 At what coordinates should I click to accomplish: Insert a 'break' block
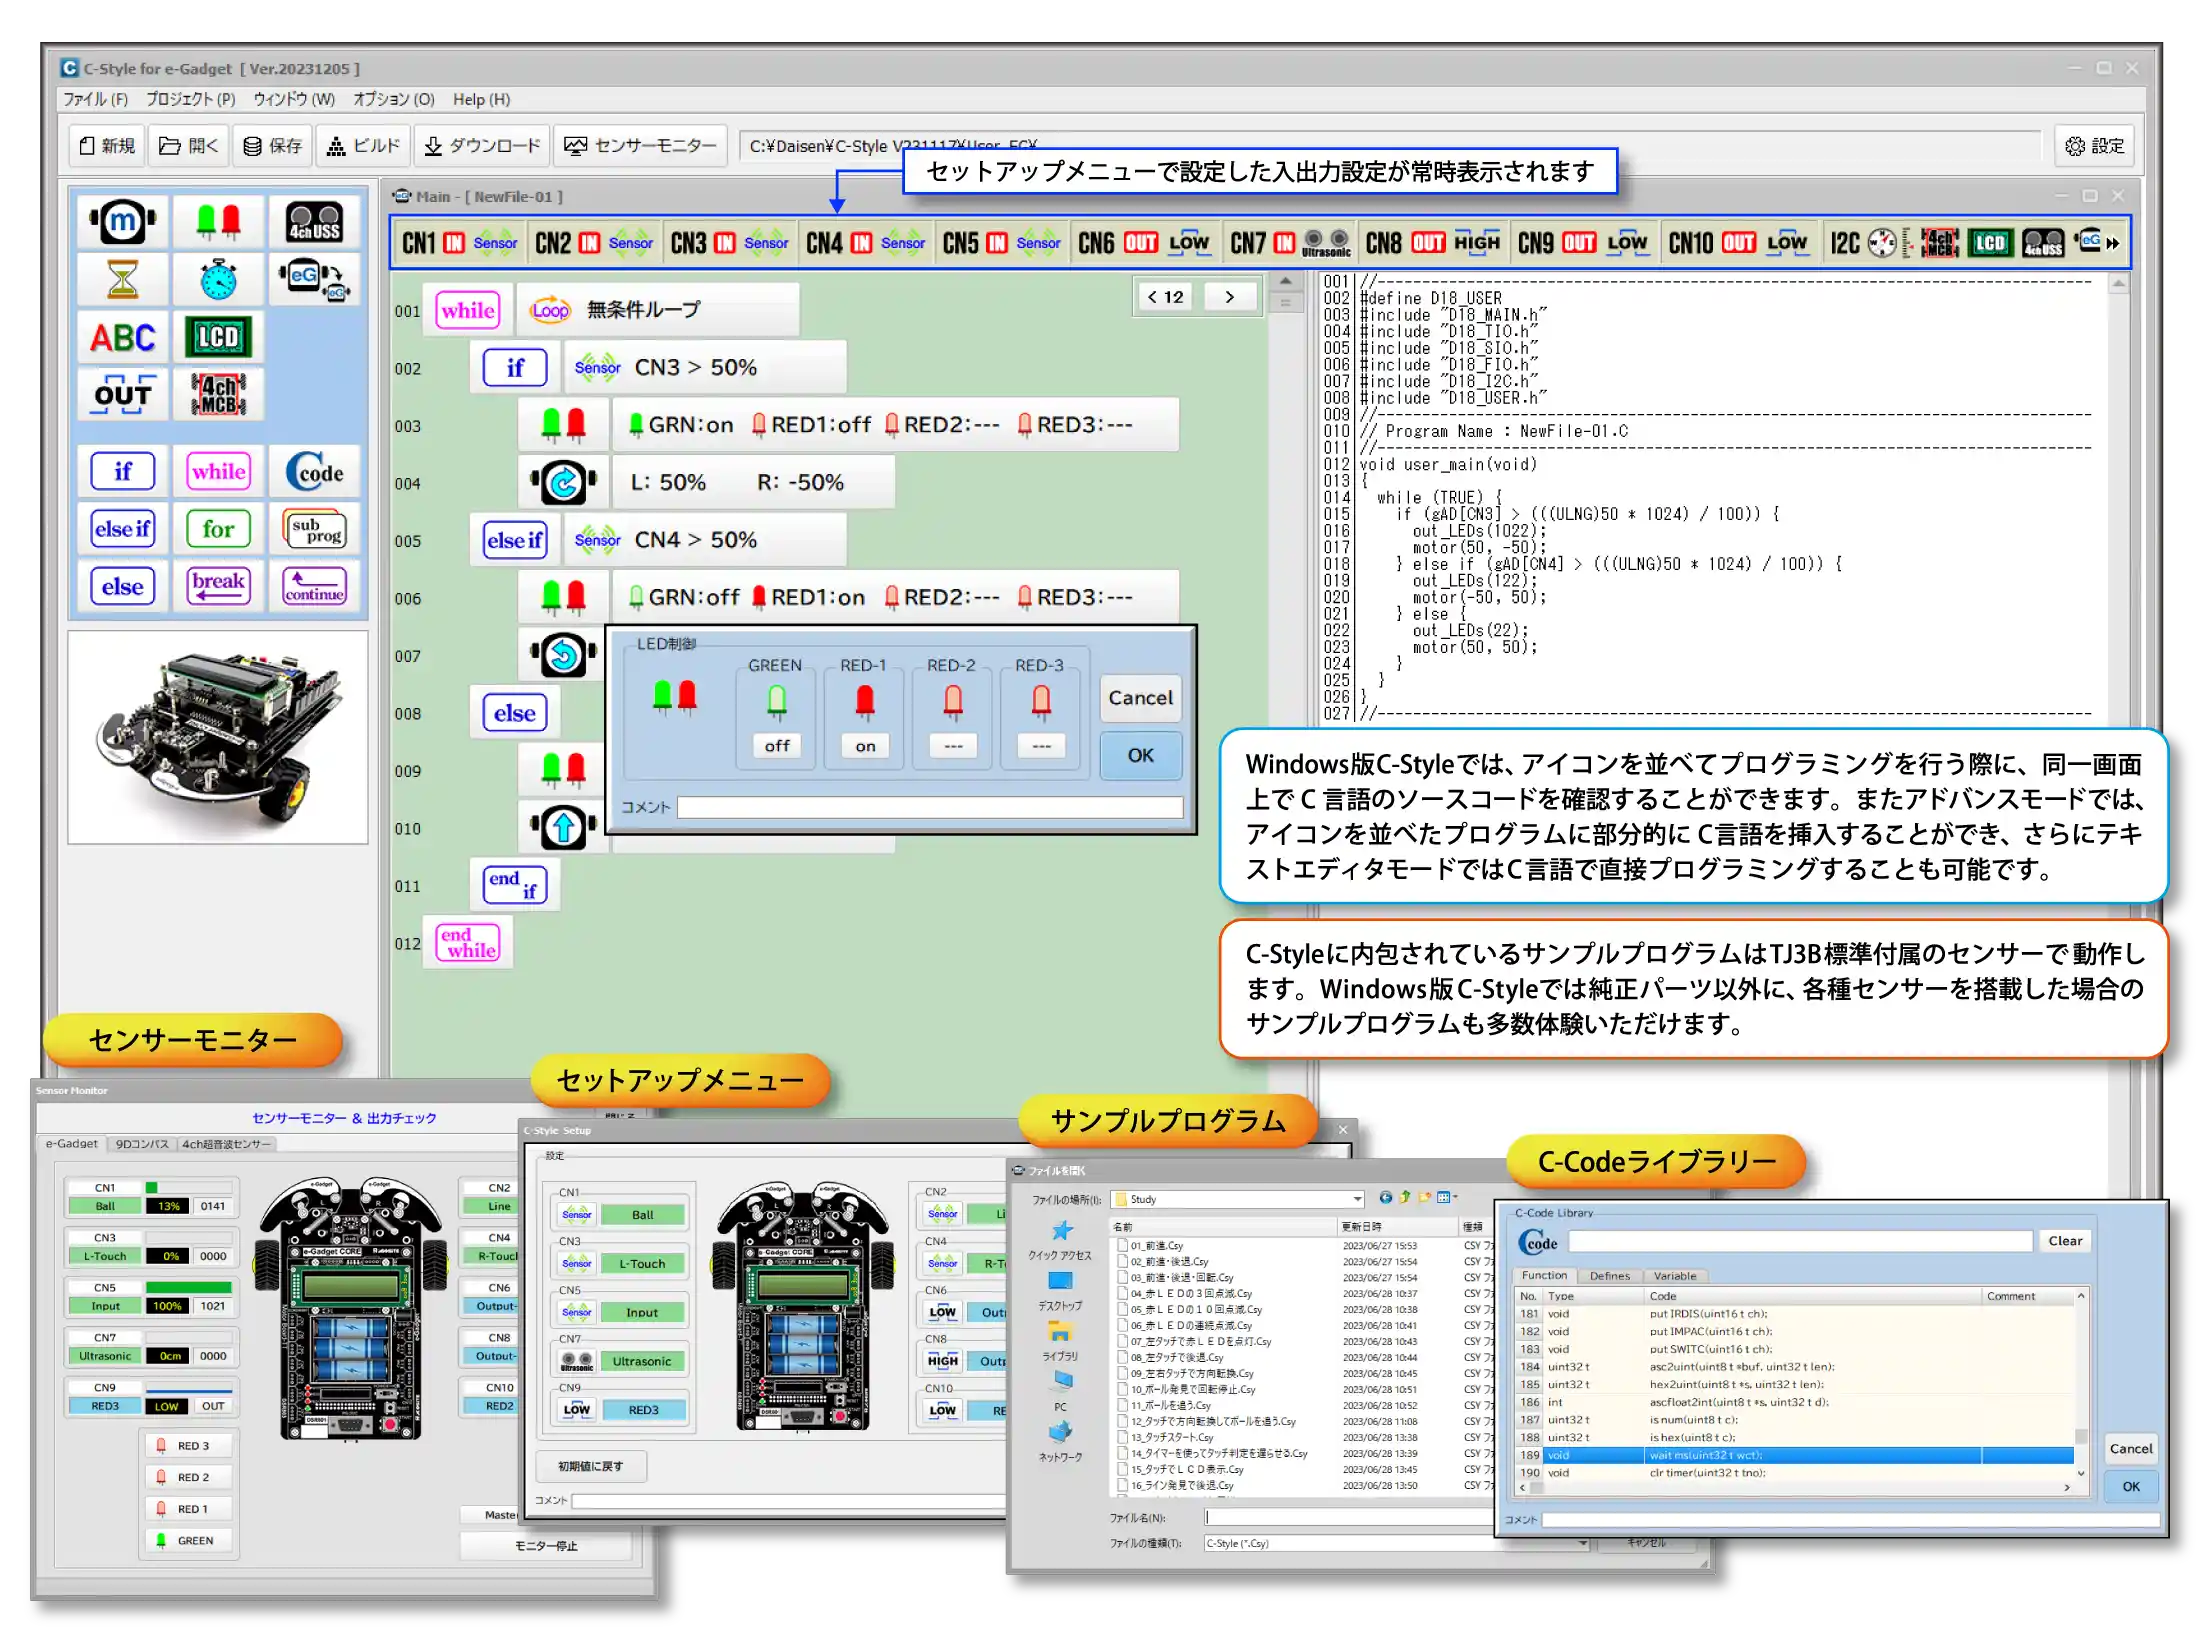(218, 587)
